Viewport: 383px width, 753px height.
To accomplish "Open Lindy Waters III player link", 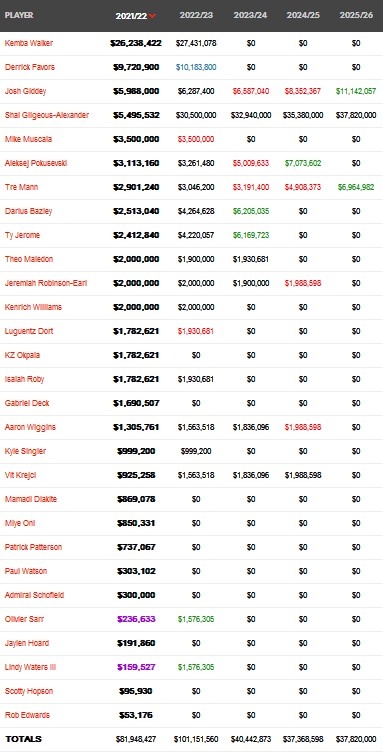I will click(x=30, y=667).
